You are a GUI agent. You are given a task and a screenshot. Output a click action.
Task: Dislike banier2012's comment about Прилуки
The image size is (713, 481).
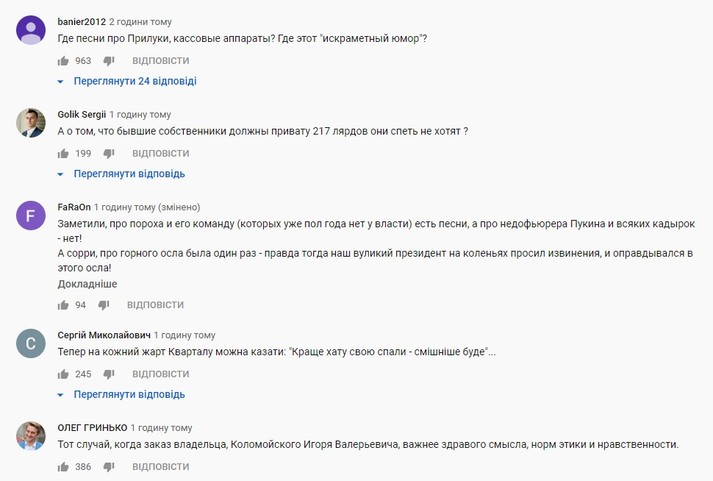click(109, 61)
